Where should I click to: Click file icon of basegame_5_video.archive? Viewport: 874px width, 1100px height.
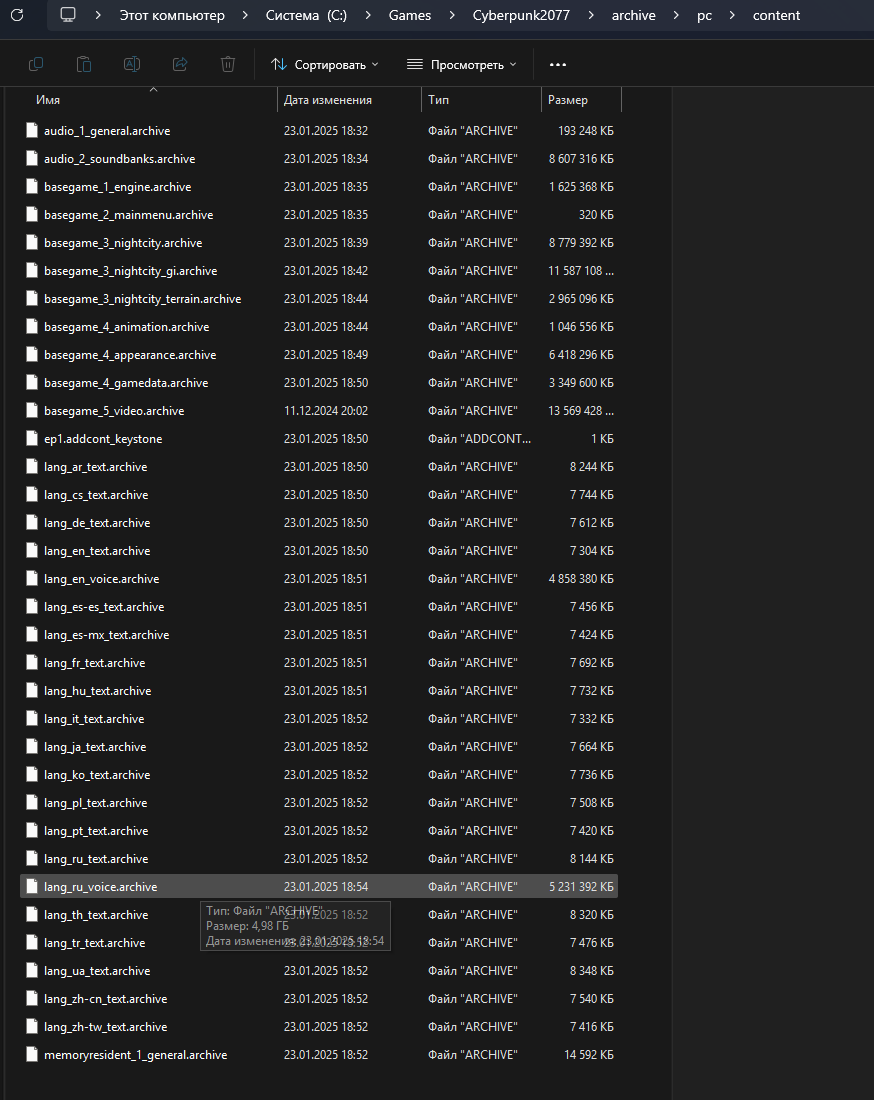32,410
